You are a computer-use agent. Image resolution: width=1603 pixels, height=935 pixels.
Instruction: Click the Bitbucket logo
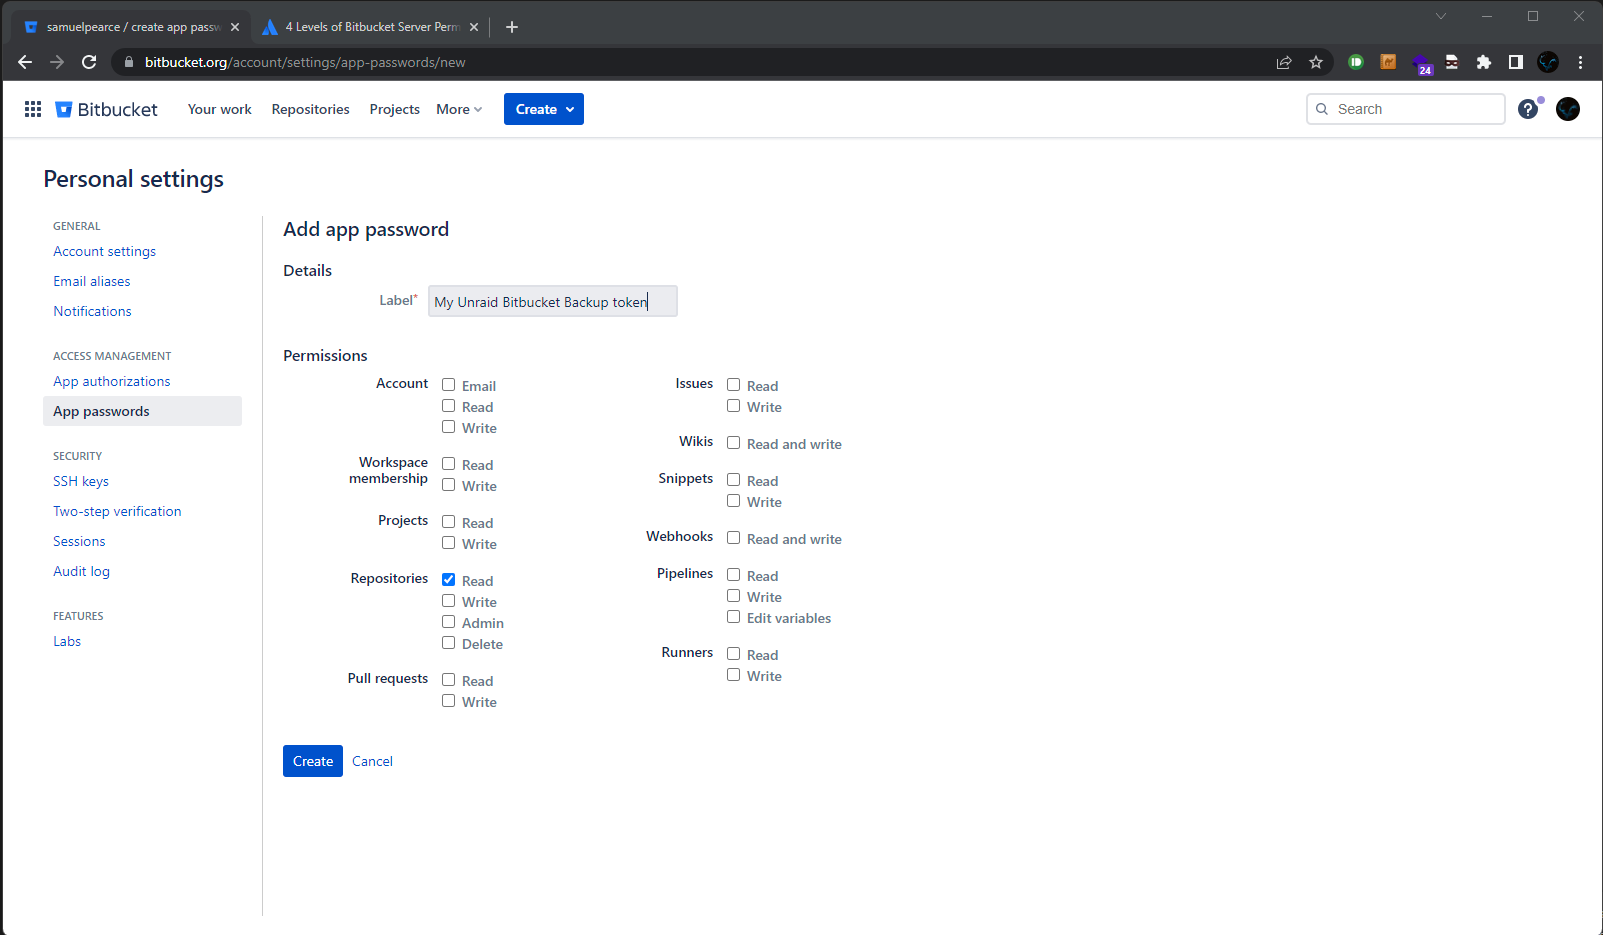point(106,109)
